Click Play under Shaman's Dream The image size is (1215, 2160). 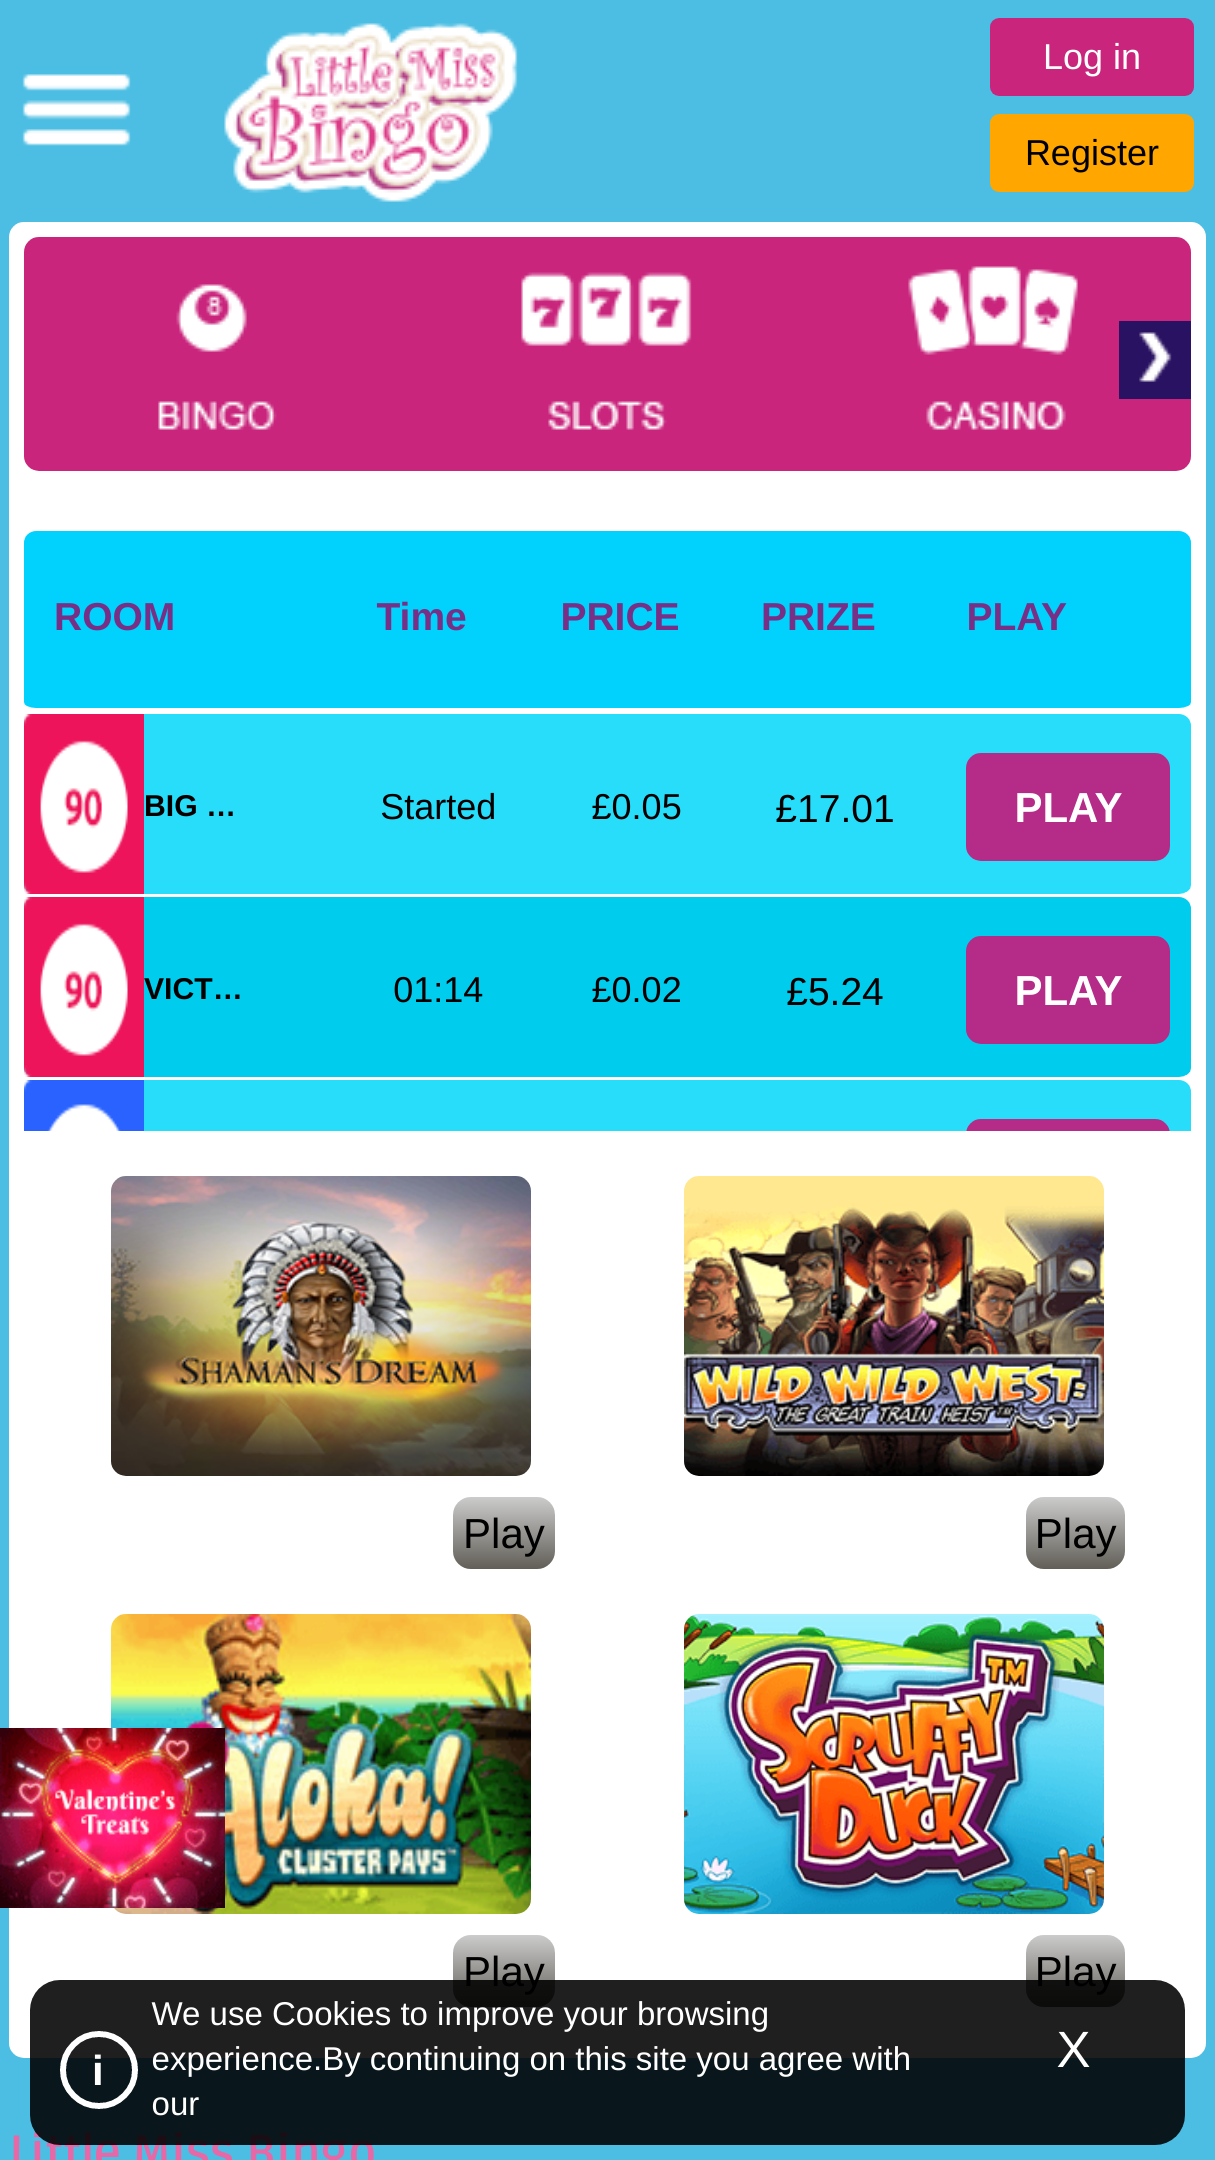[504, 1533]
